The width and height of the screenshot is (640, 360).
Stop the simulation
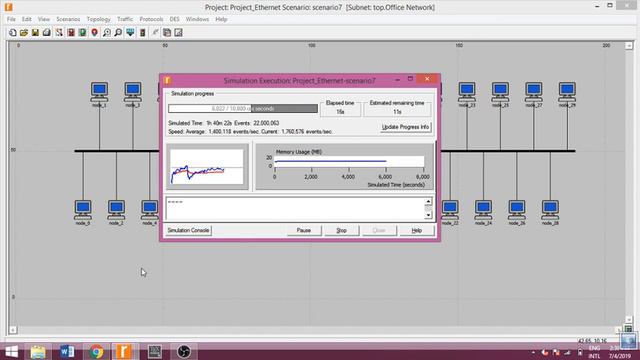coord(341,230)
